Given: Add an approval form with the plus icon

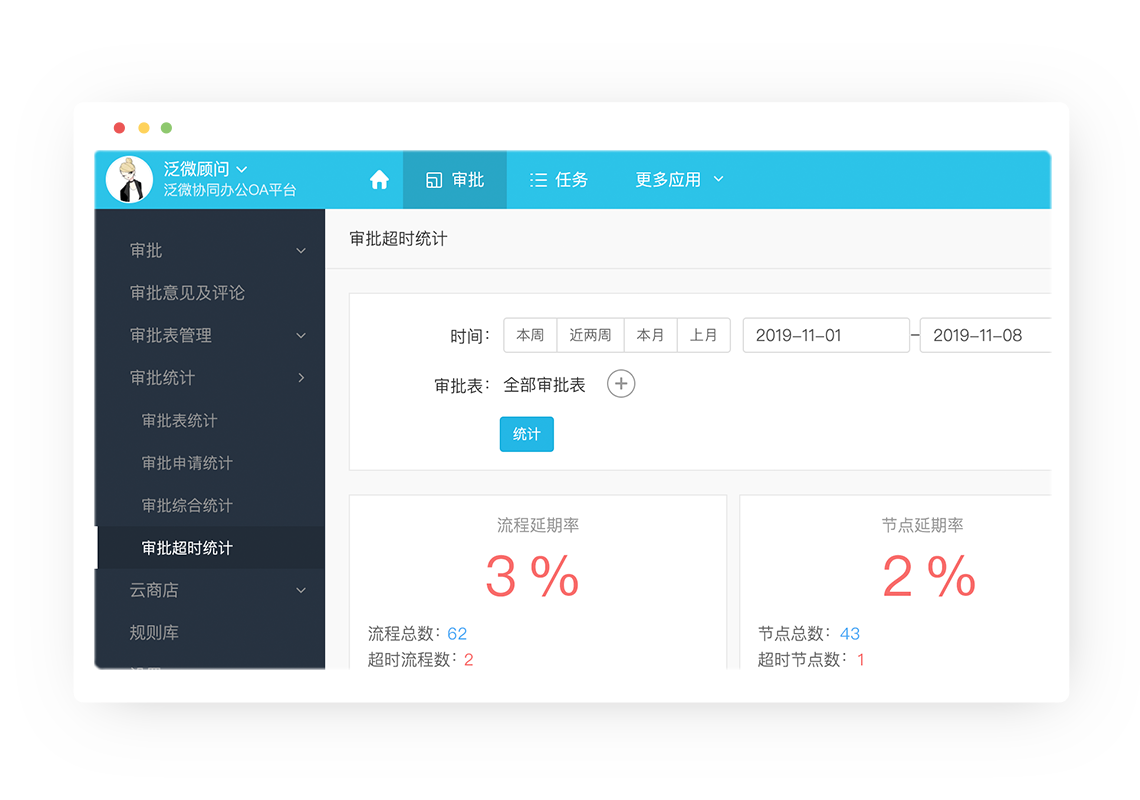Looking at the screenshot, I should pyautogui.click(x=621, y=383).
